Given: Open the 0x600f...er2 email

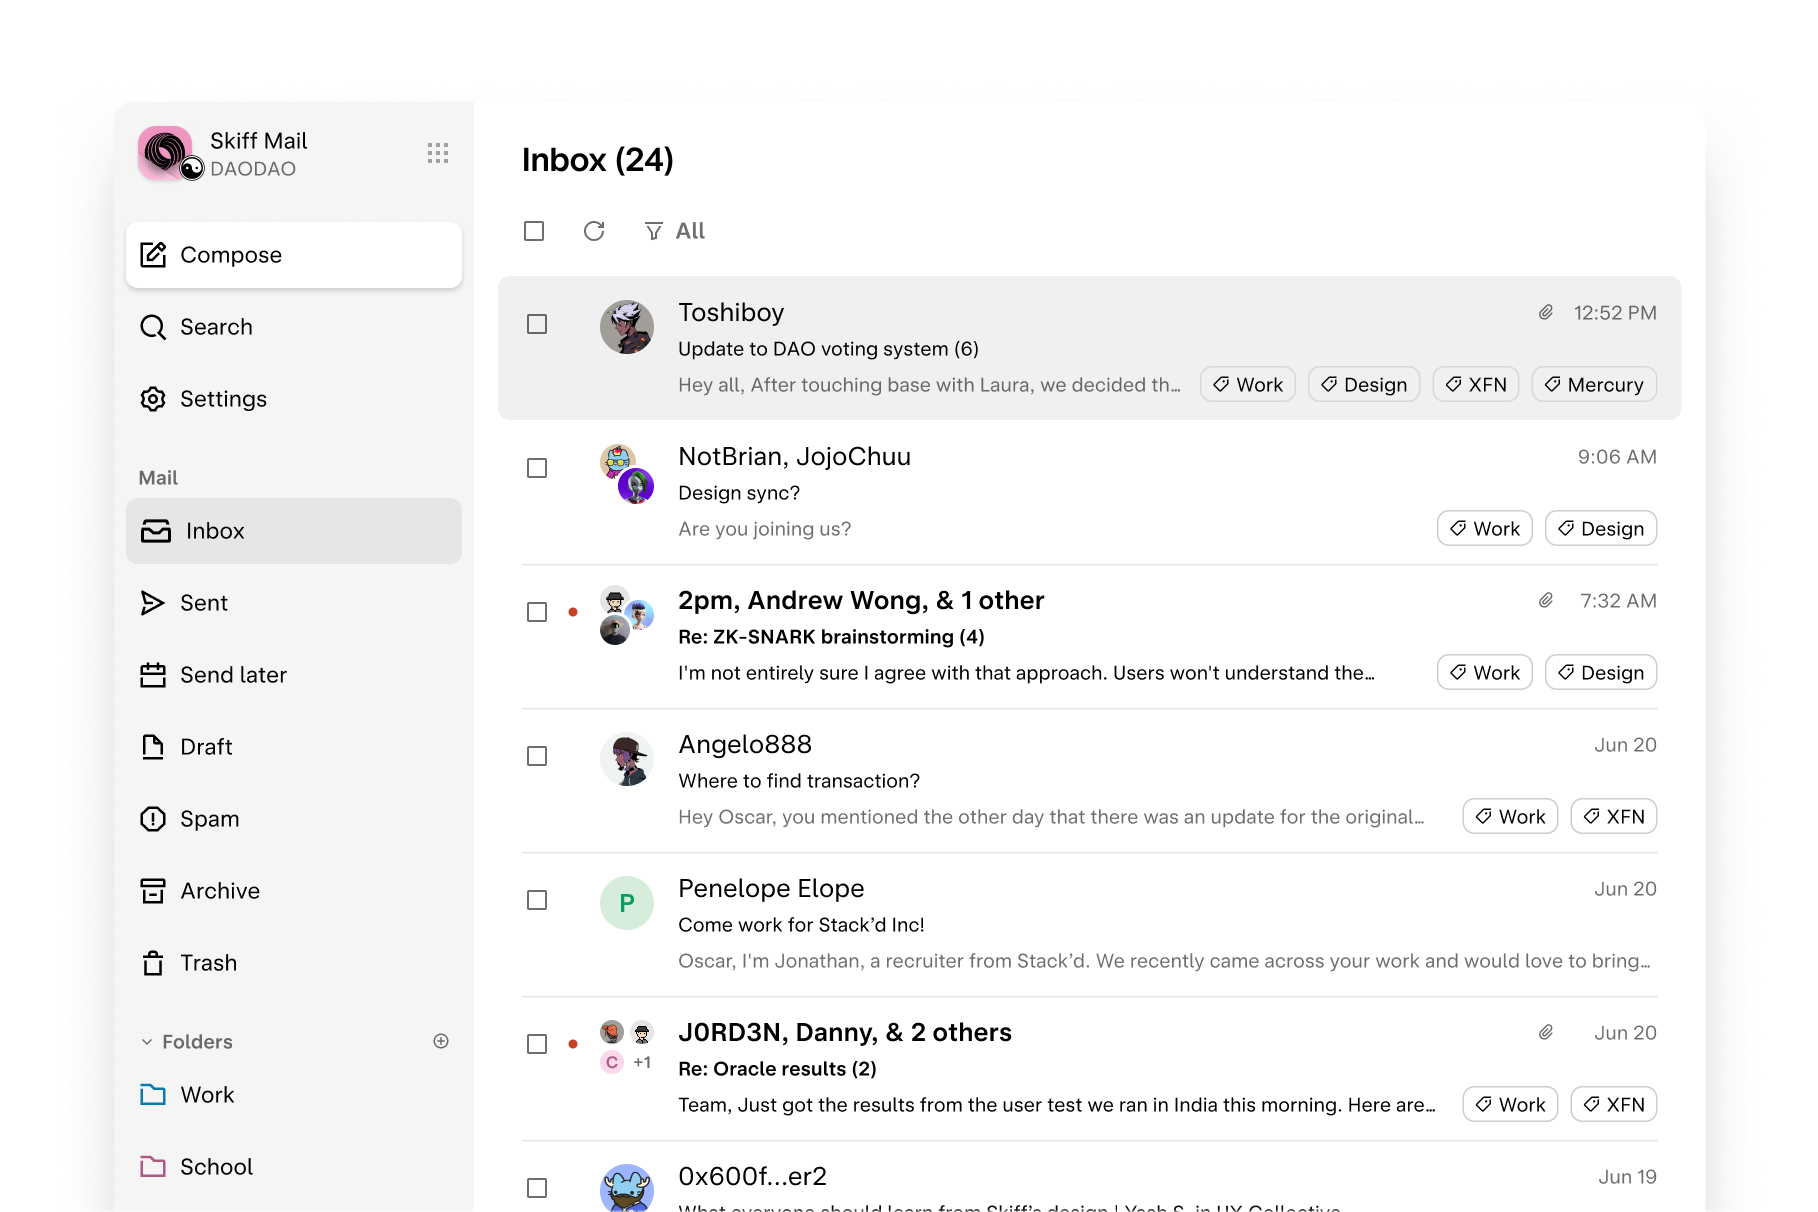Looking at the screenshot, I should 1089,1178.
